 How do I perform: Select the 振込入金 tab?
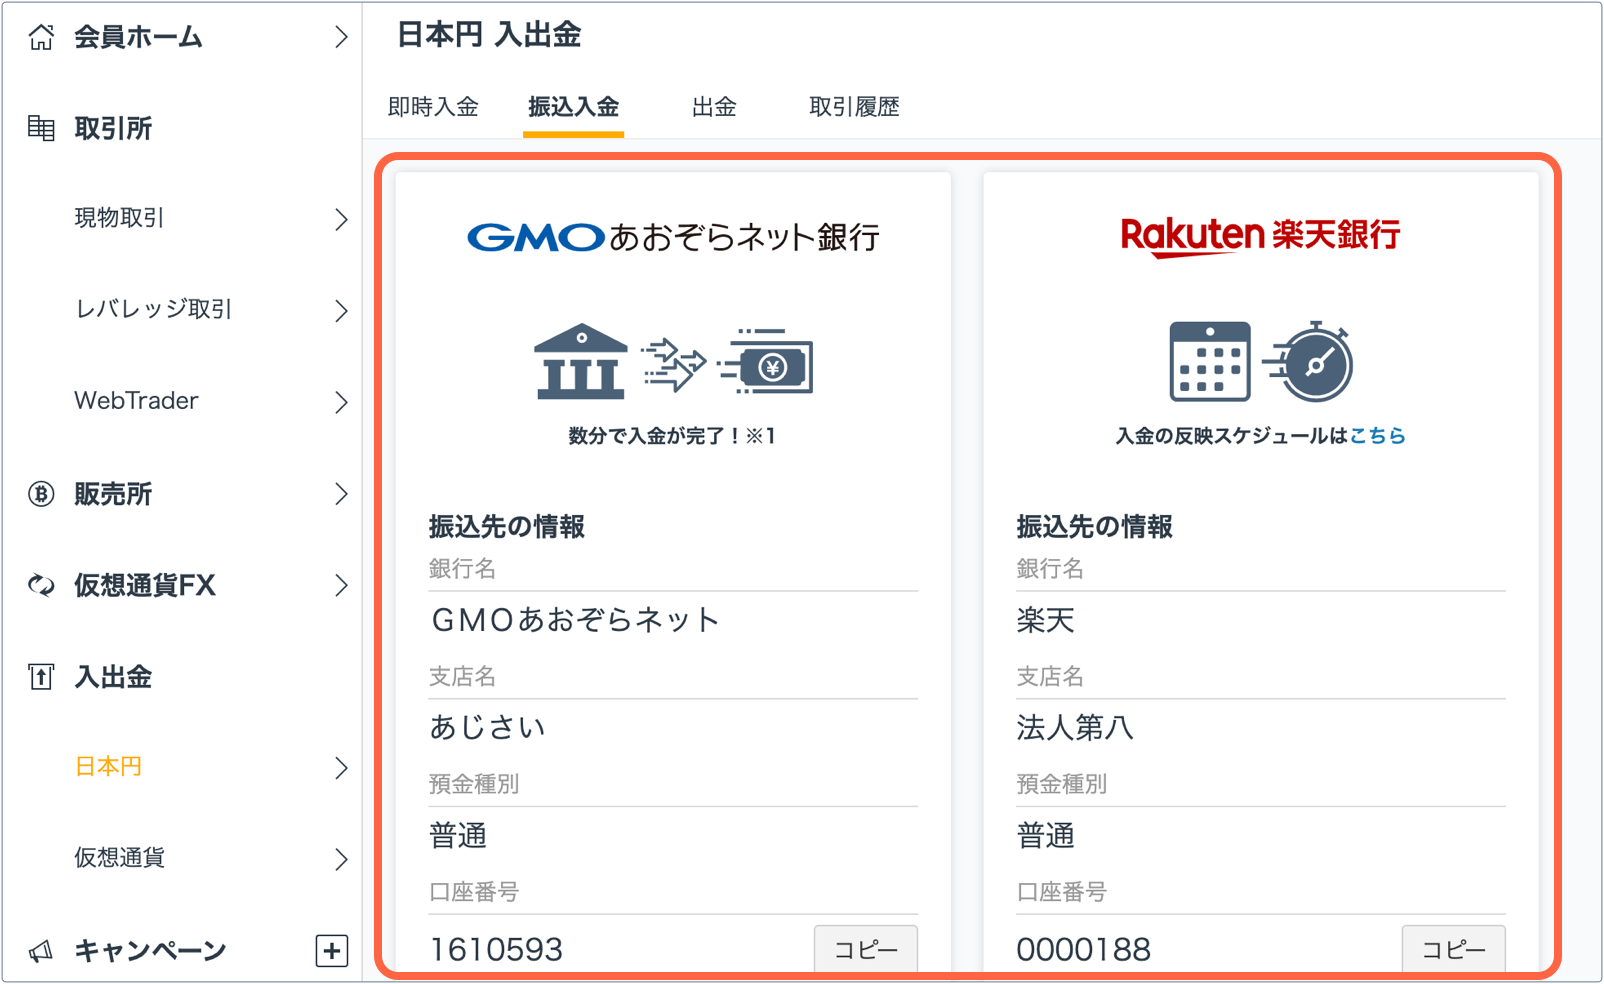(574, 107)
